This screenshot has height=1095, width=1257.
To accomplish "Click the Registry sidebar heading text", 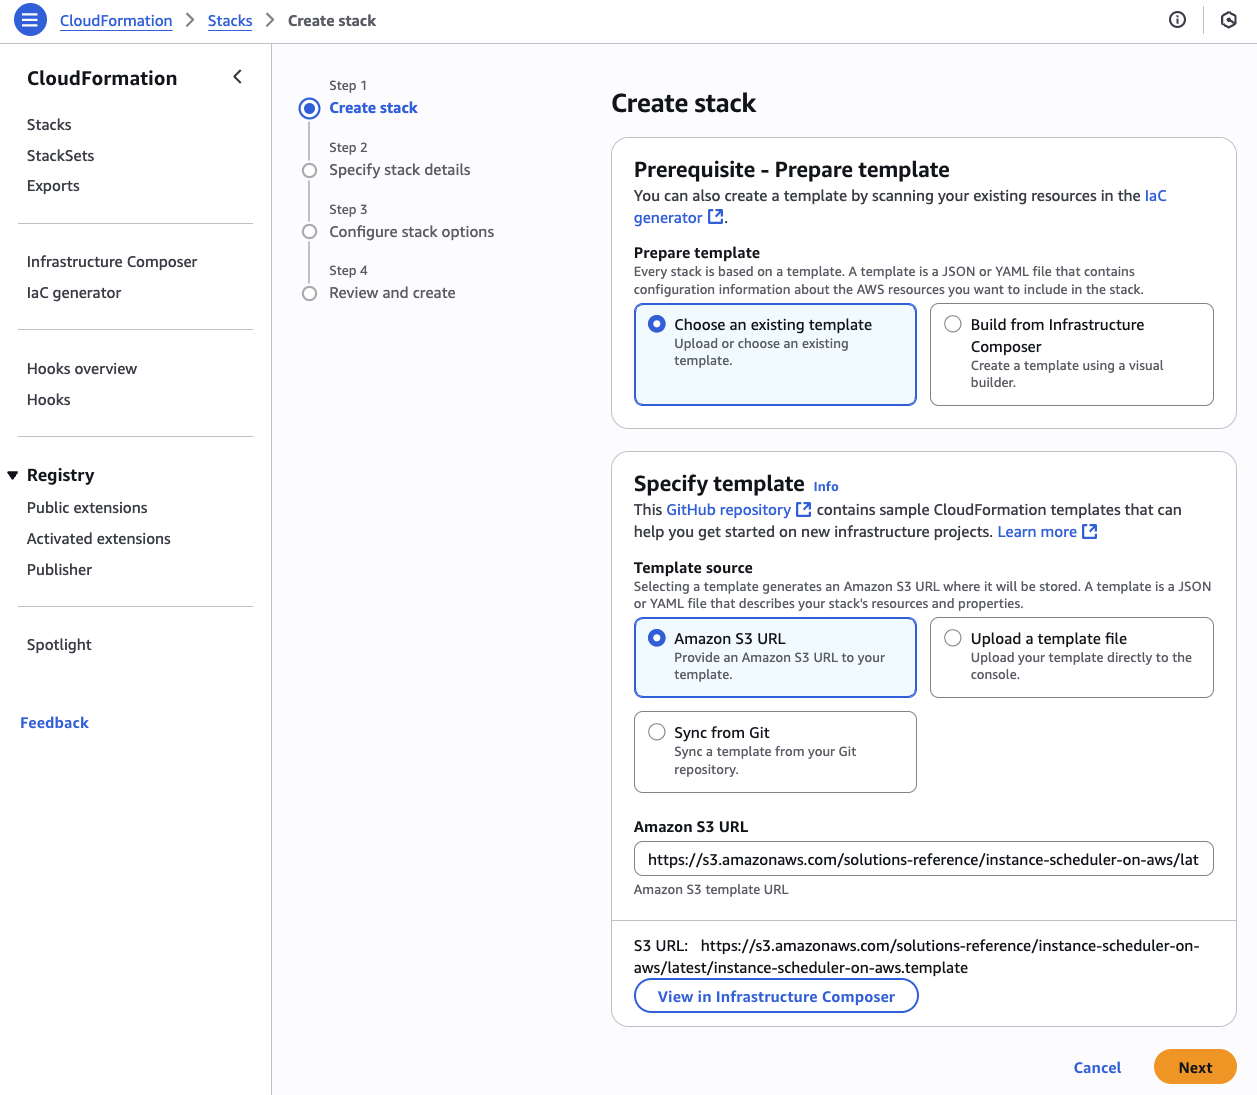I will point(61,475).
